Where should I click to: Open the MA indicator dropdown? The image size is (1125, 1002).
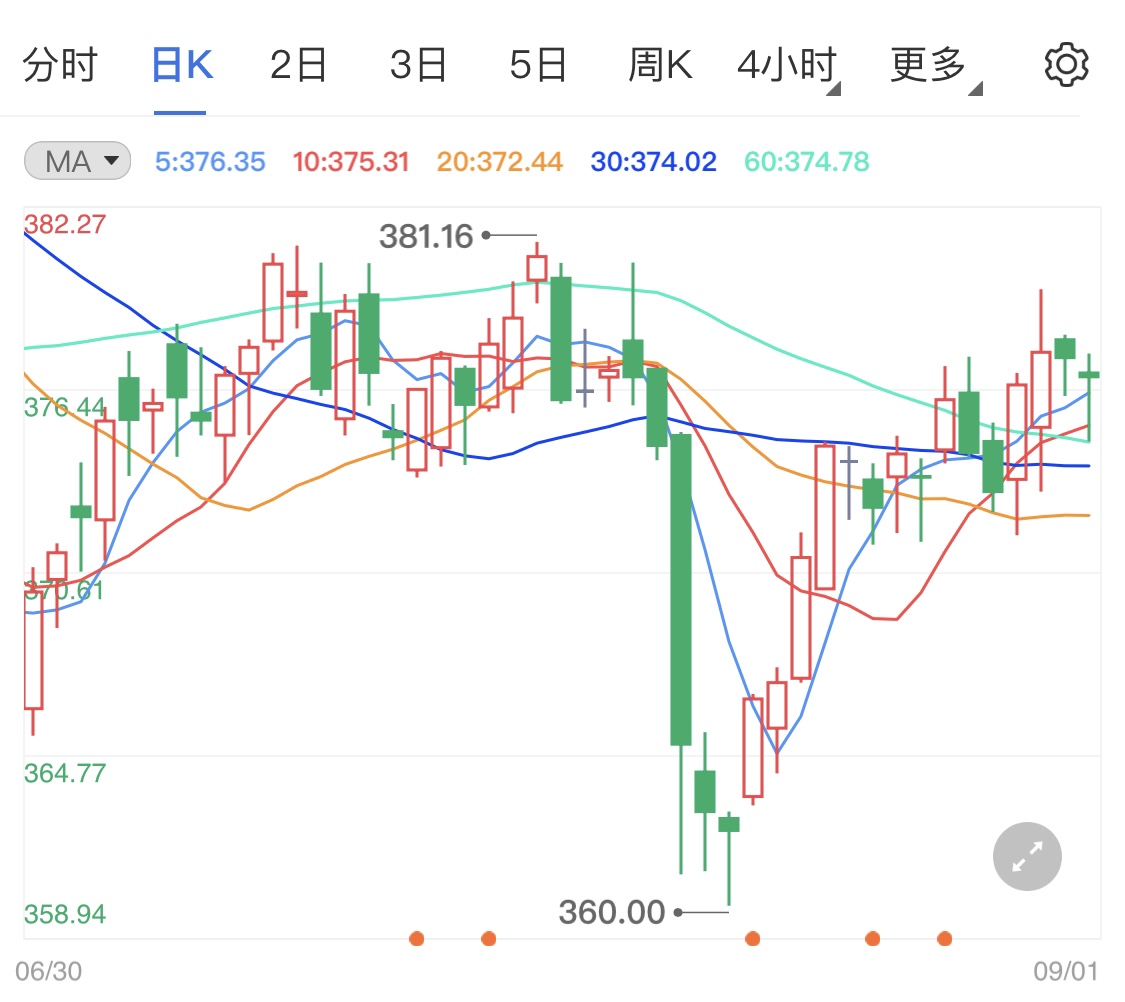tap(77, 161)
